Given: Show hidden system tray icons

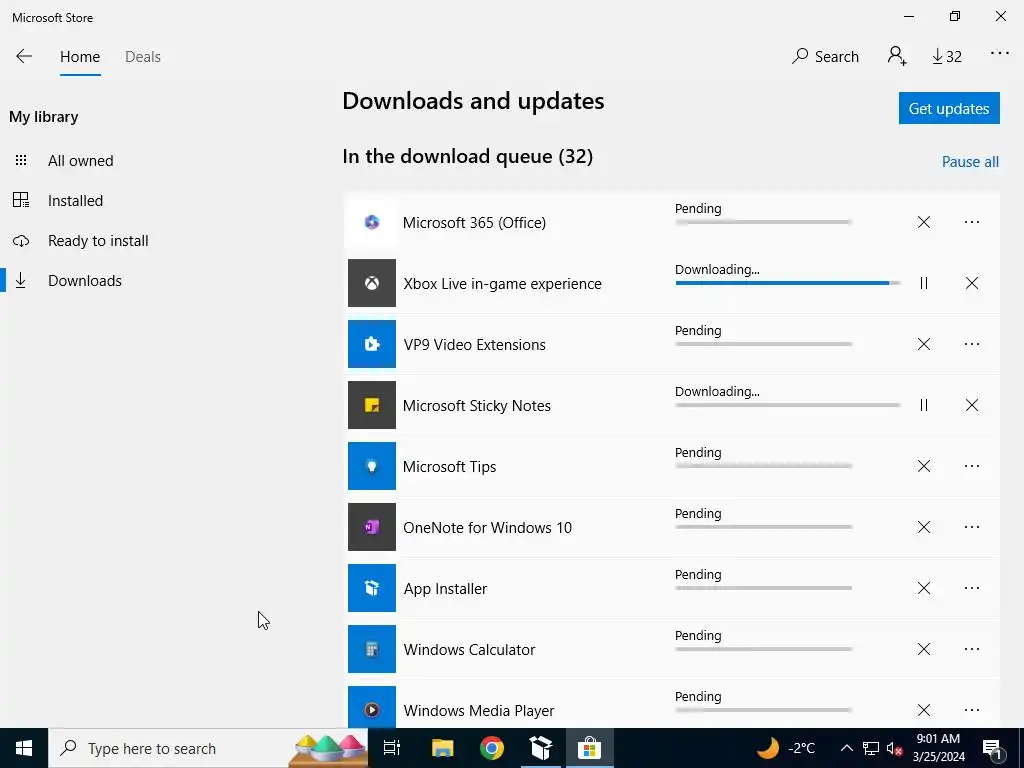Looking at the screenshot, I should click(846, 748).
